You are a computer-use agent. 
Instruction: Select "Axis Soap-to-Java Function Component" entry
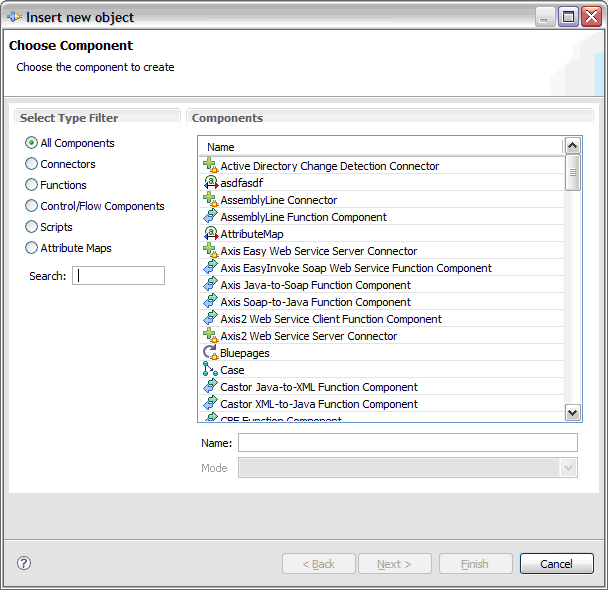click(x=382, y=302)
